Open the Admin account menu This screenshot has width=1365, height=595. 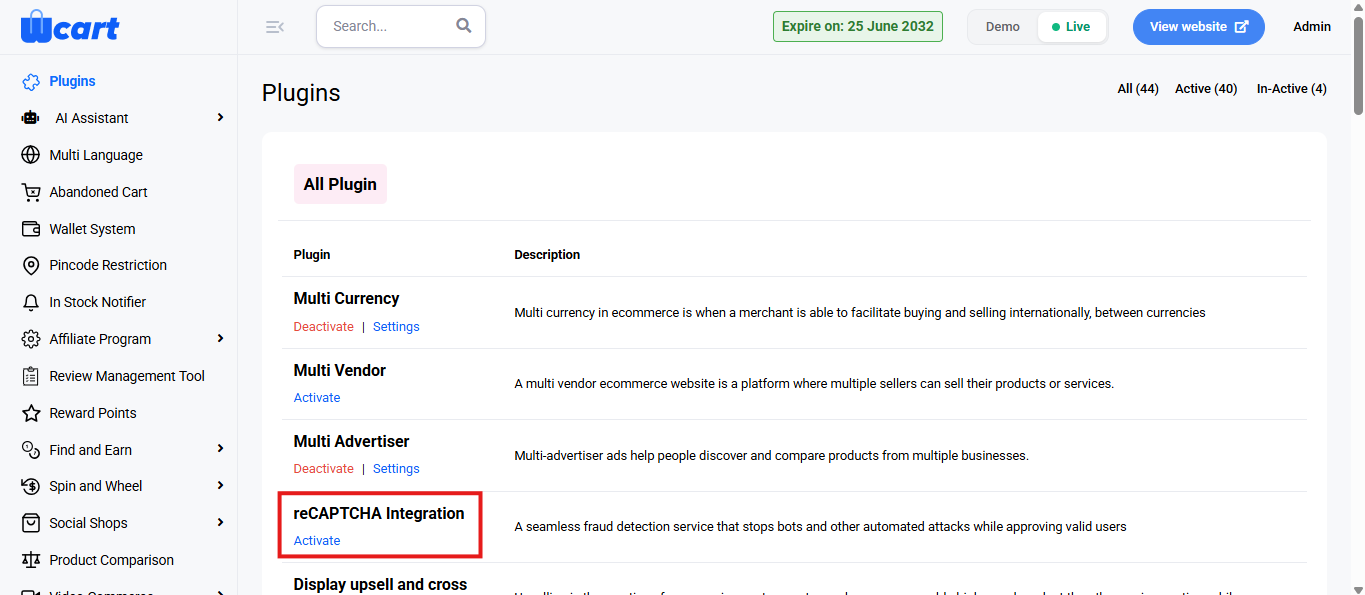tap(1312, 27)
